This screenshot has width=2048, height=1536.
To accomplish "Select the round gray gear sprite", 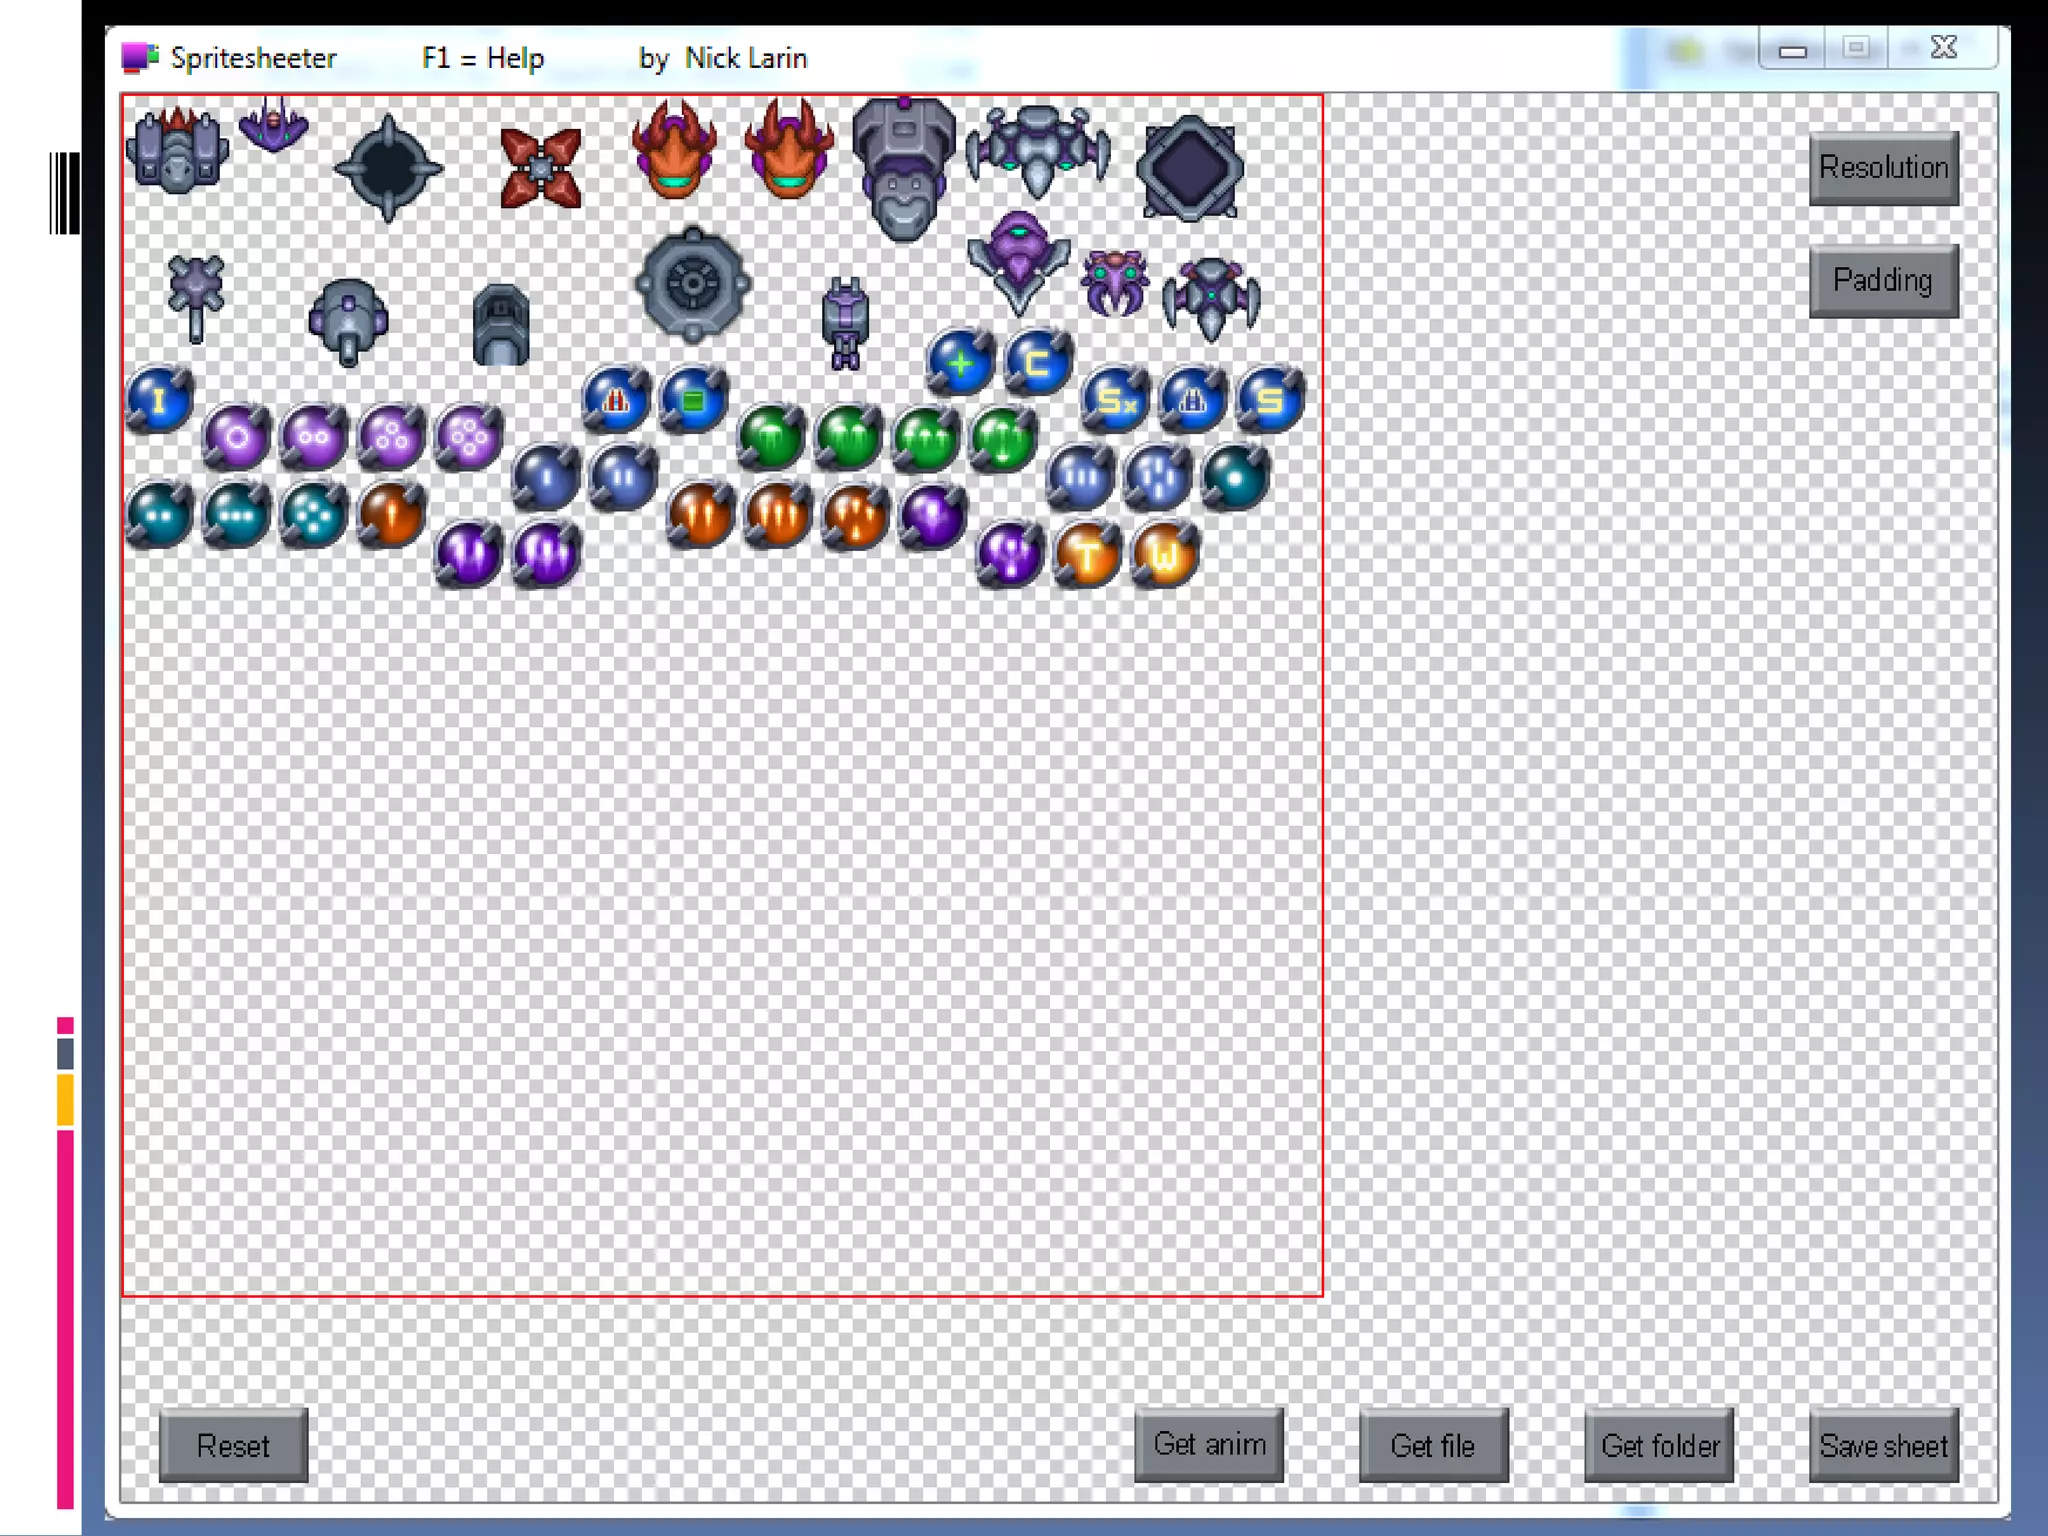I will coord(693,284).
